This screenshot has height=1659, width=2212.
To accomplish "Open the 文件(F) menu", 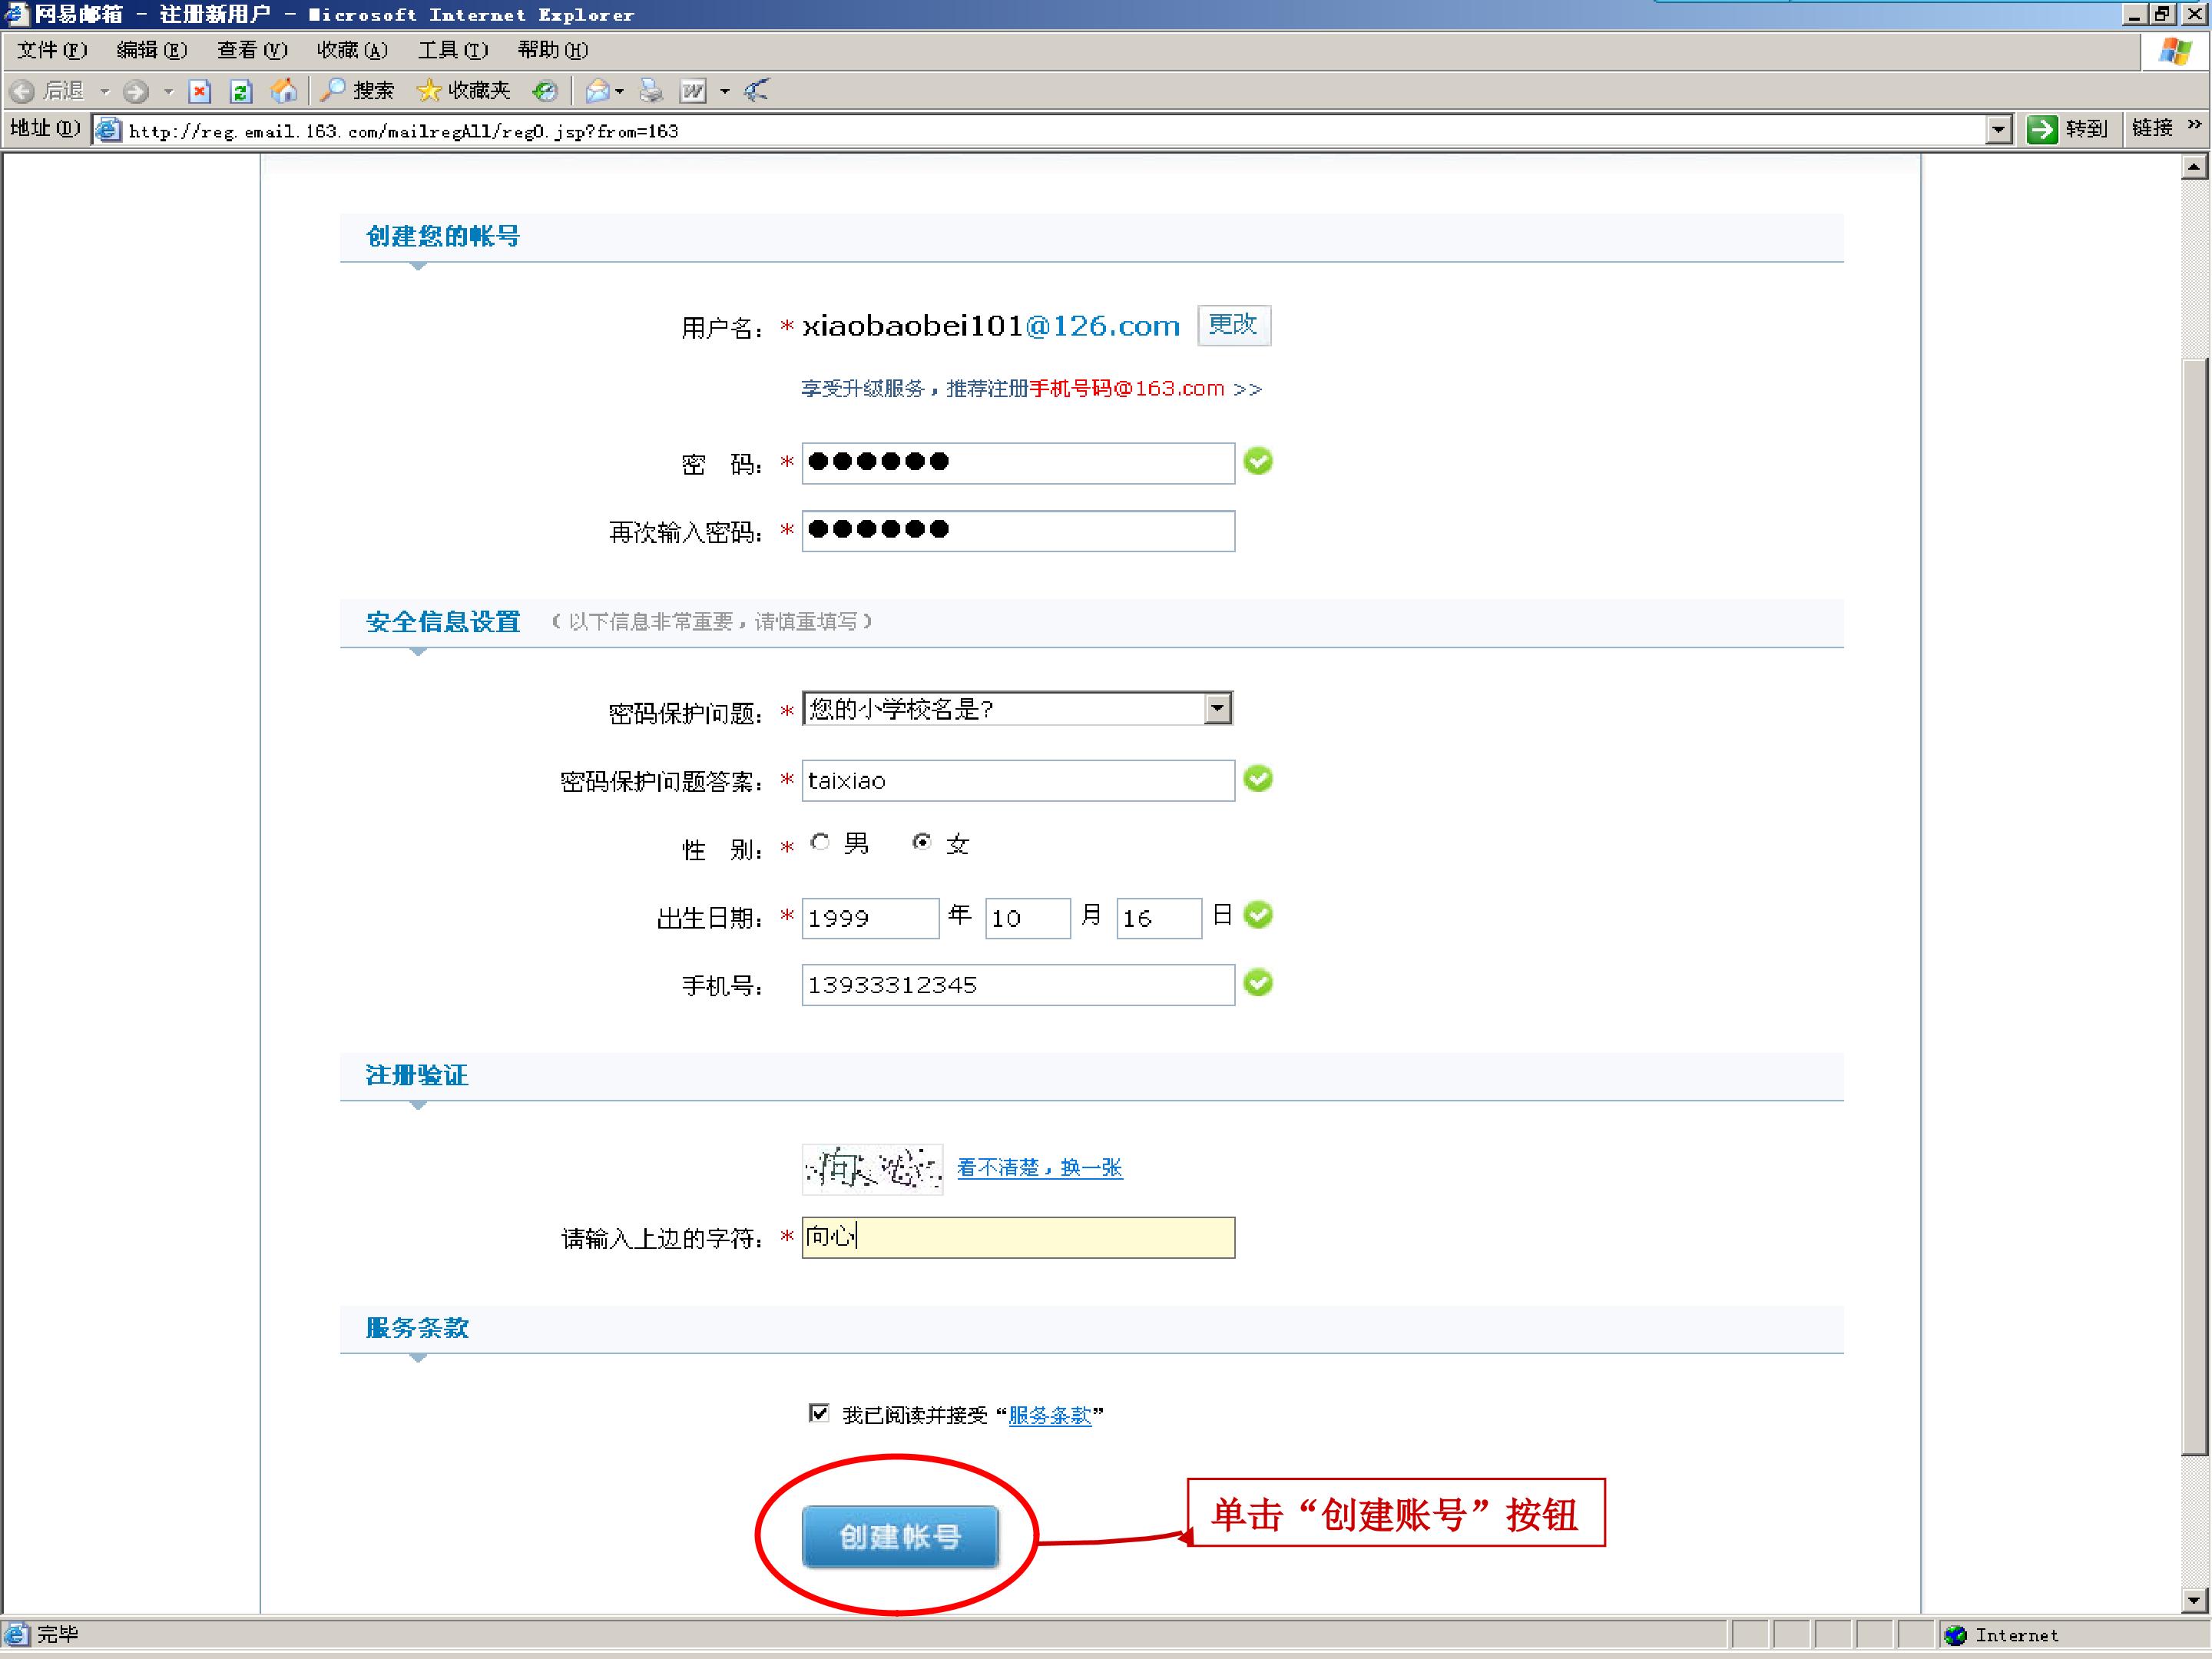I will [x=51, y=50].
